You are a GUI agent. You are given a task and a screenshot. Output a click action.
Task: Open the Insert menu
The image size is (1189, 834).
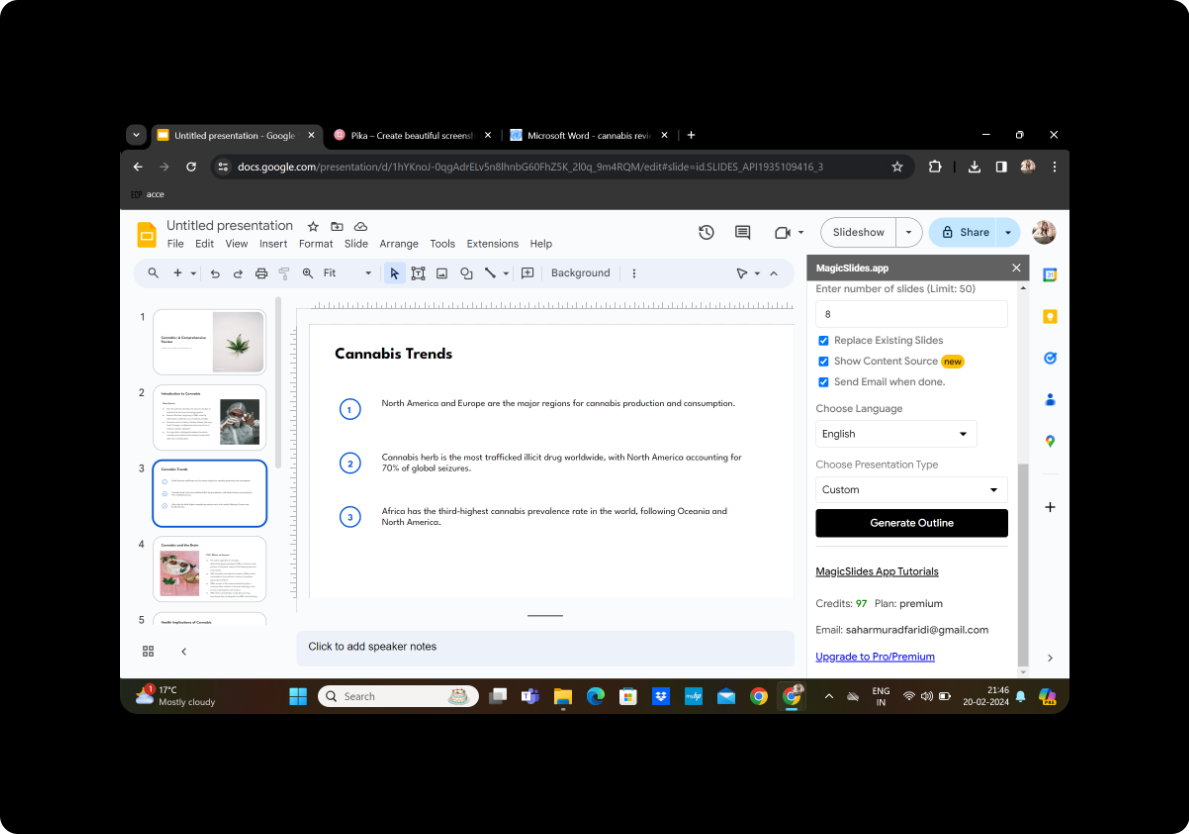(x=273, y=244)
